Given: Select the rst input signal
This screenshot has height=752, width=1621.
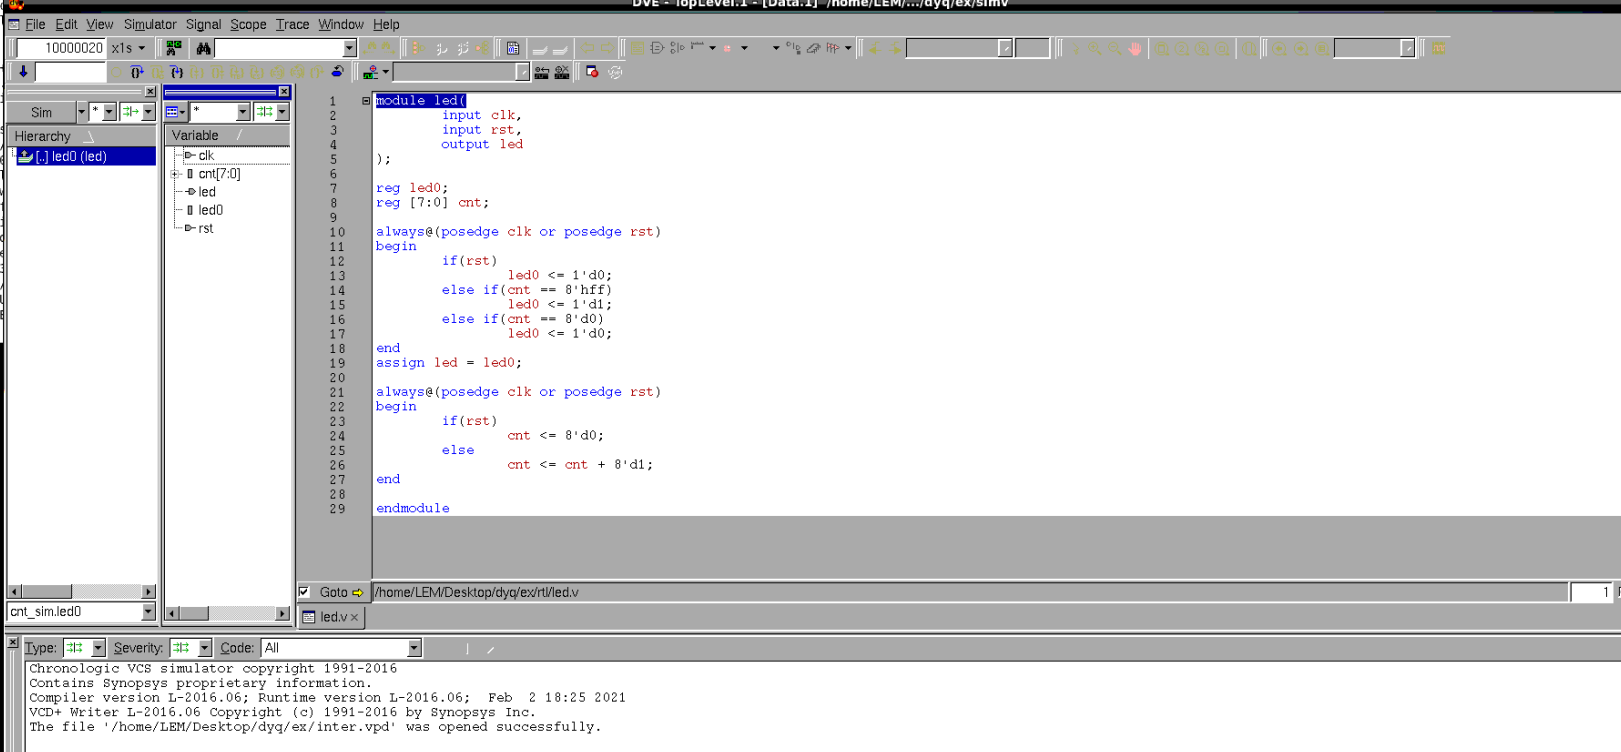Looking at the screenshot, I should 205,228.
